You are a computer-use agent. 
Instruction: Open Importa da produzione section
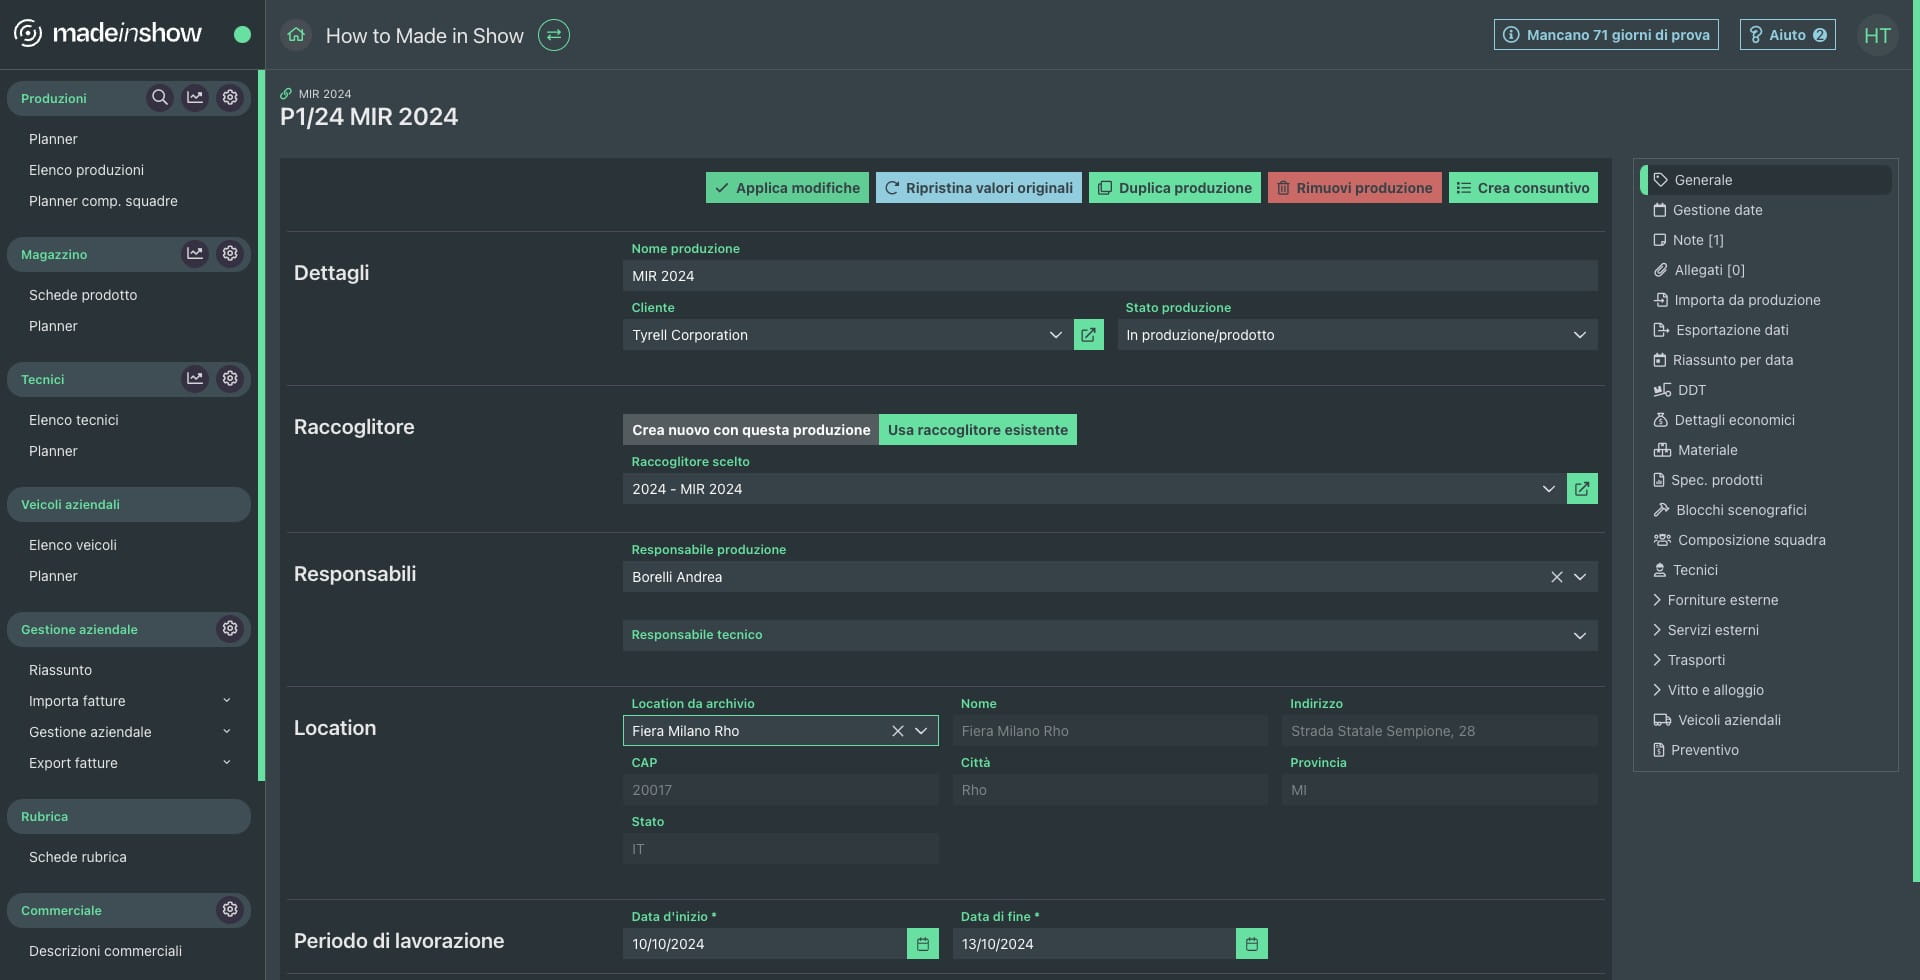[1736, 300]
